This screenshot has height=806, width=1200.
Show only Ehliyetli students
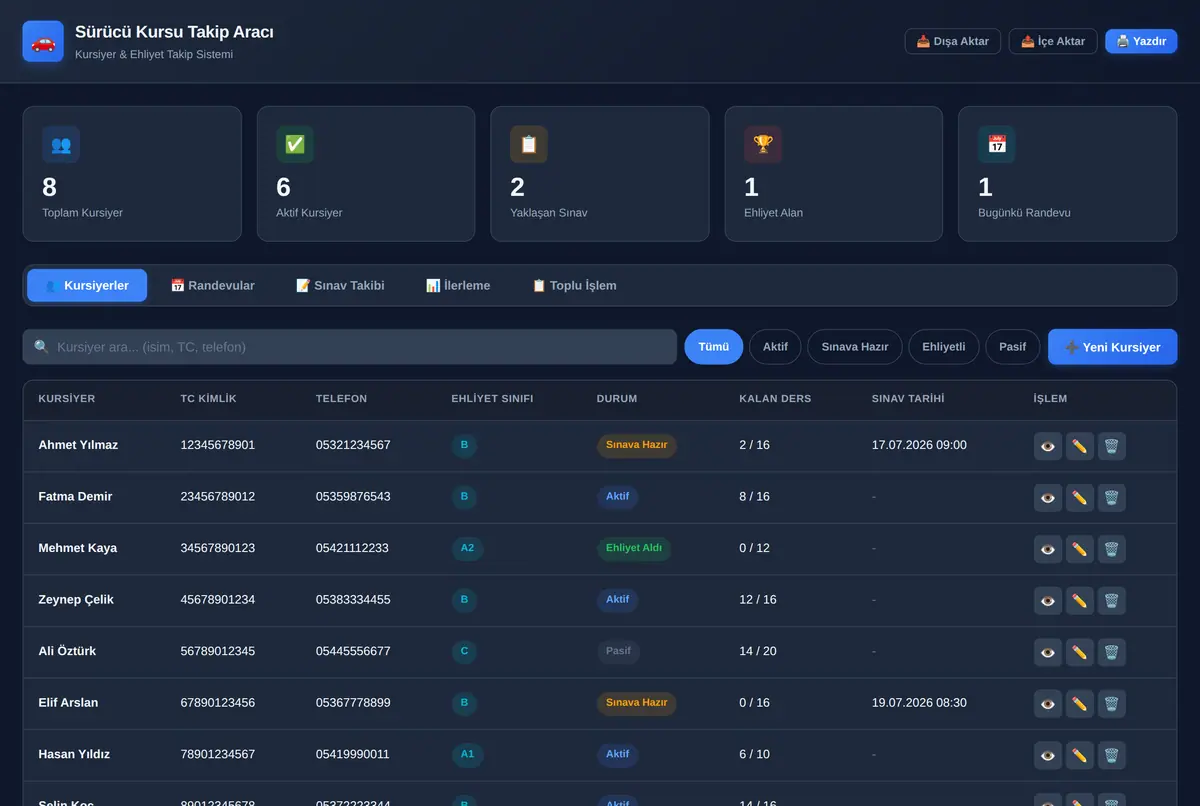(944, 347)
